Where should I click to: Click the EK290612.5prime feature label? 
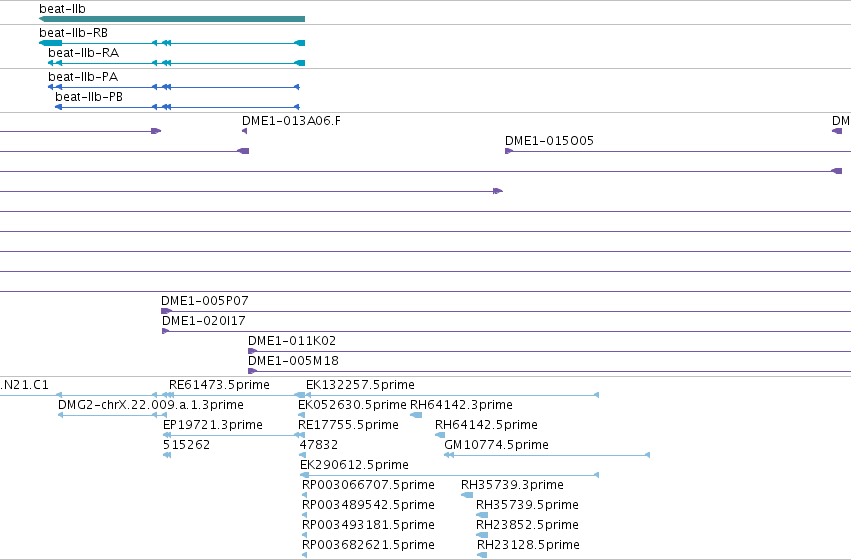(x=354, y=464)
